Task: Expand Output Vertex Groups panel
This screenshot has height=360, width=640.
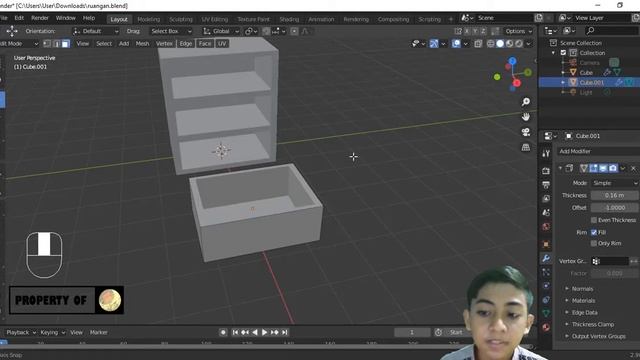Action: point(598,336)
